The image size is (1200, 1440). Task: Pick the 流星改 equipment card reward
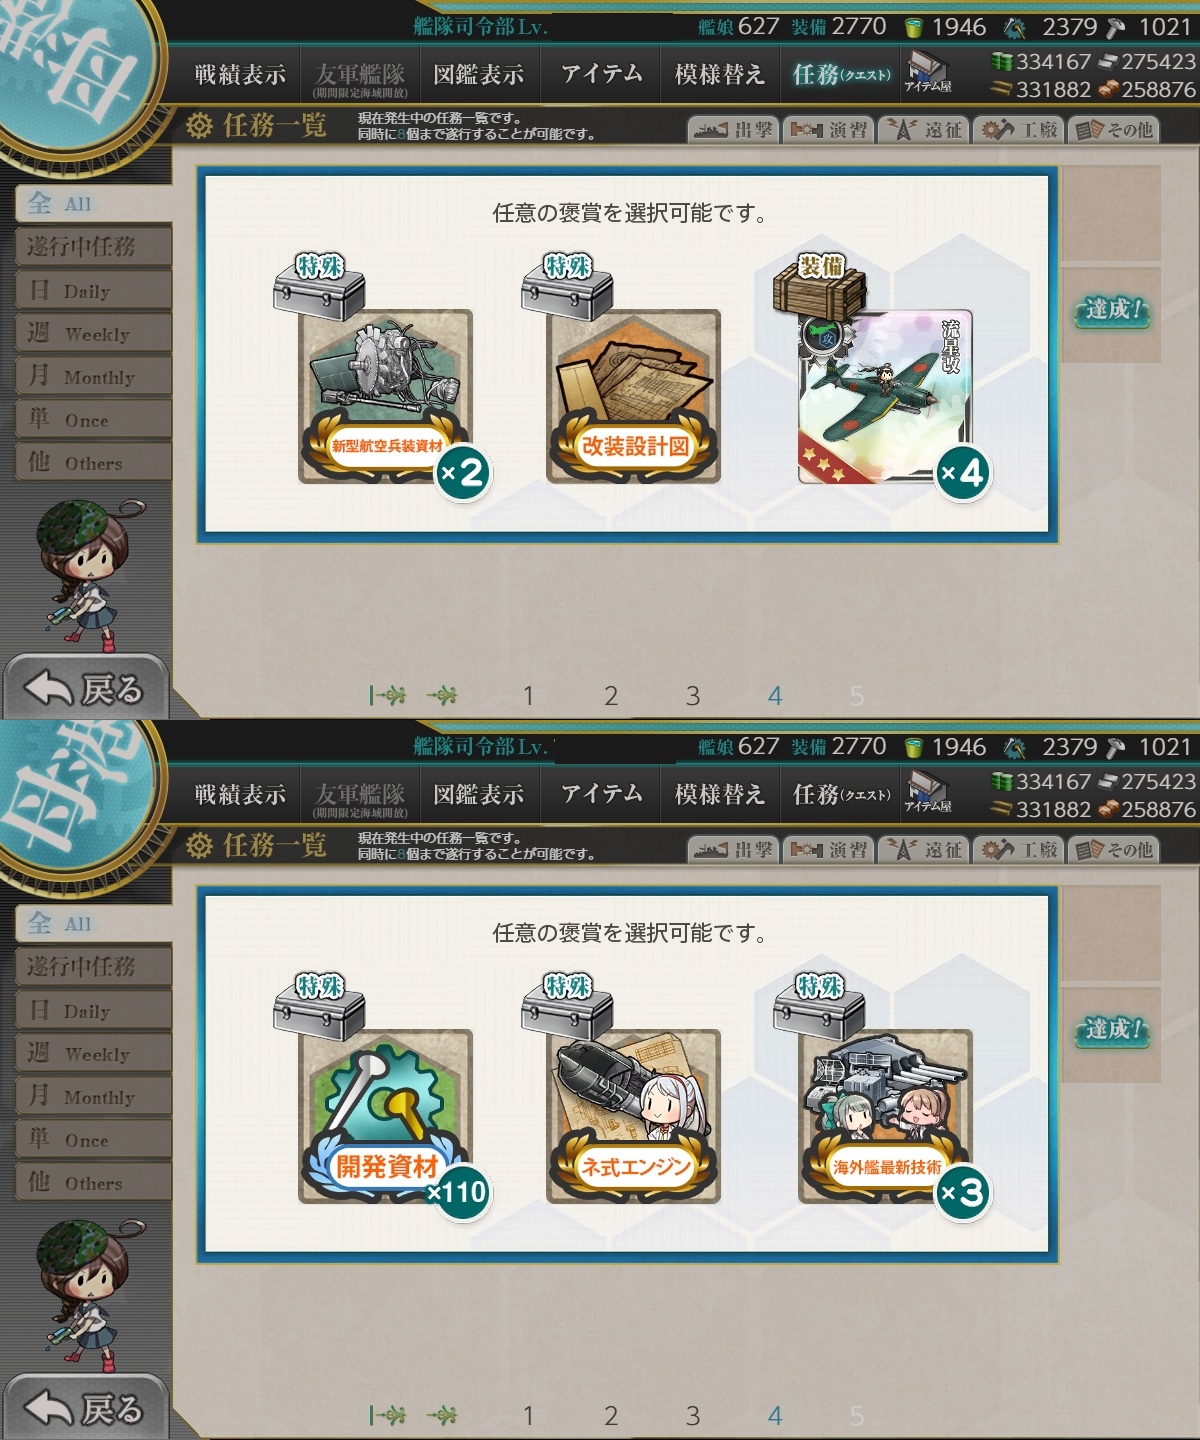point(885,396)
